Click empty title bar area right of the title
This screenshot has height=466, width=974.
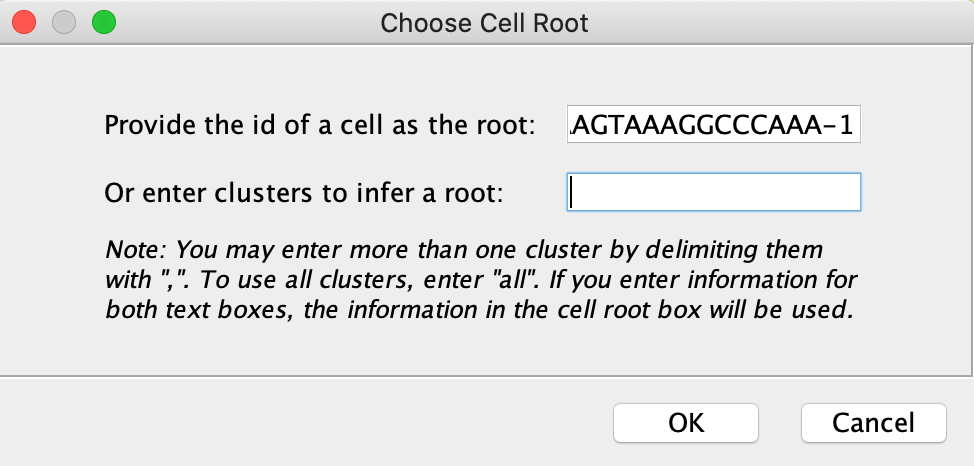776,24
